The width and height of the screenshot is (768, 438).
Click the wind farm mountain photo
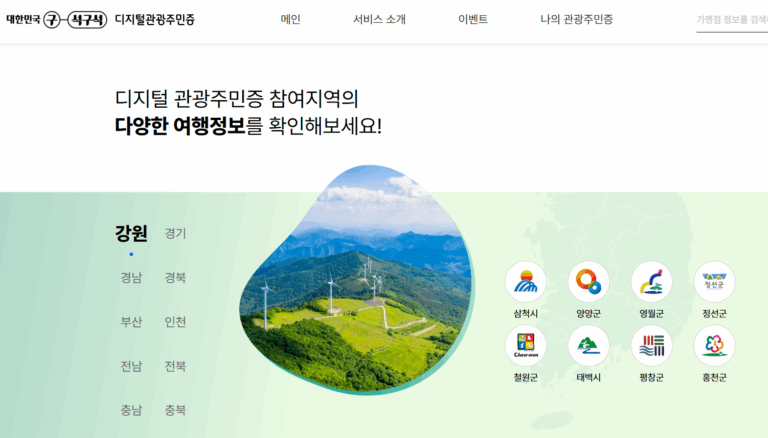(357, 280)
